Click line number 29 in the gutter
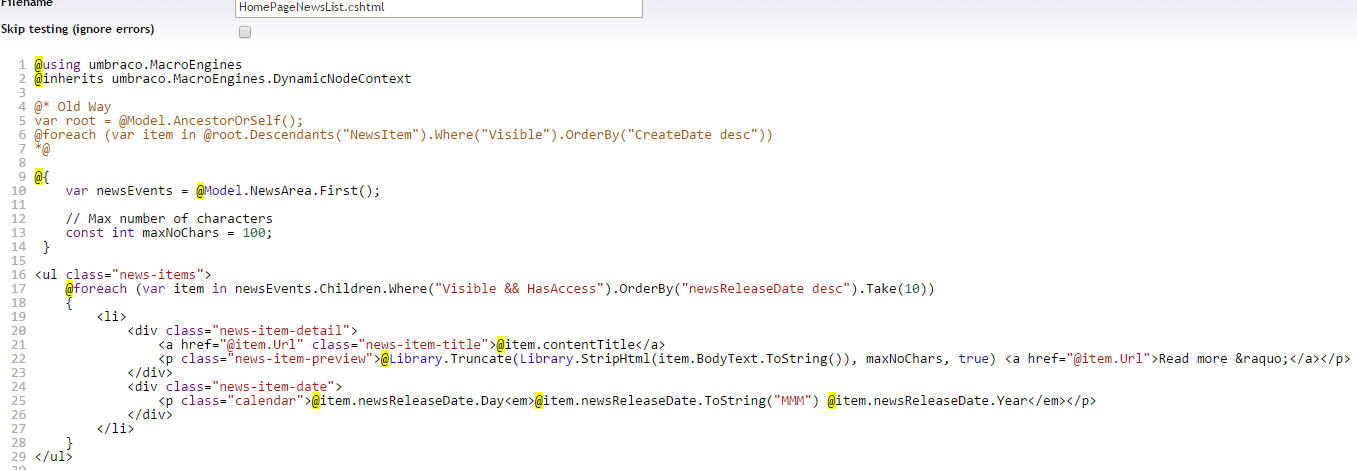The width and height of the screenshot is (1357, 470). pyautogui.click(x=19, y=457)
